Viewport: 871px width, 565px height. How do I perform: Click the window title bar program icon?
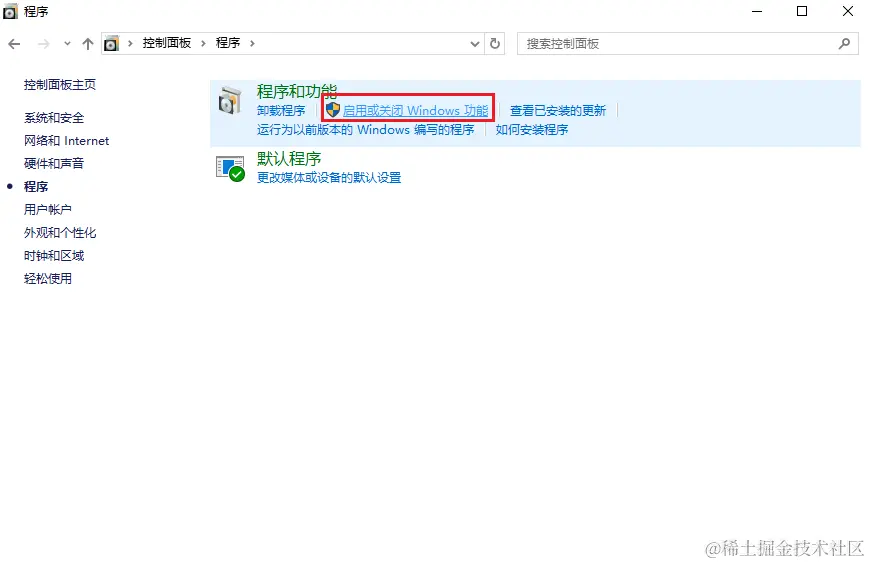click(x=11, y=11)
